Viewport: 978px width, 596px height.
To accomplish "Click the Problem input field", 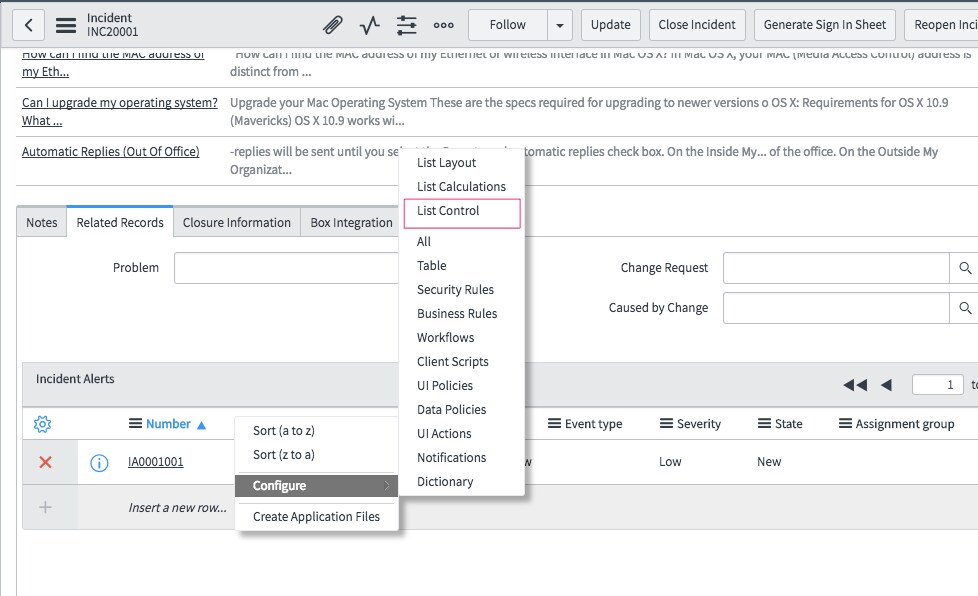I will coord(286,268).
